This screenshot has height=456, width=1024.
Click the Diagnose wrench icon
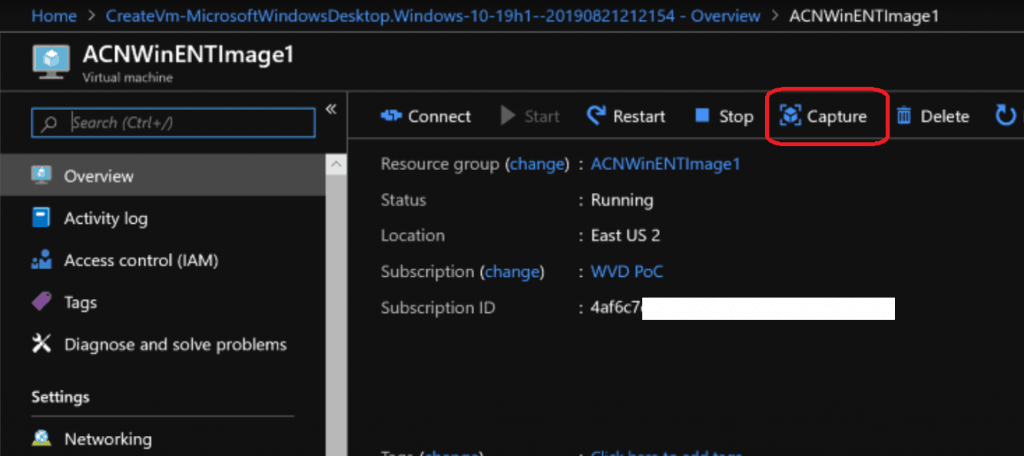[x=41, y=344]
